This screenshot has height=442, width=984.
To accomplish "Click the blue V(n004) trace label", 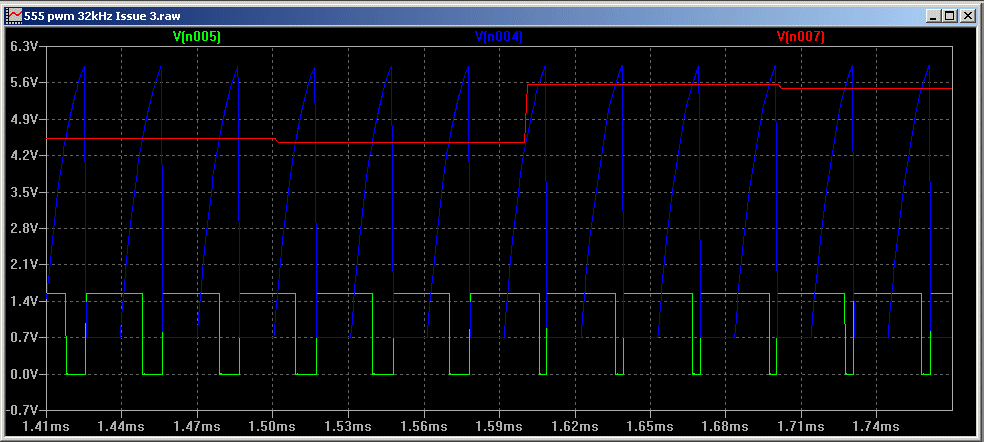I will pos(499,37).
